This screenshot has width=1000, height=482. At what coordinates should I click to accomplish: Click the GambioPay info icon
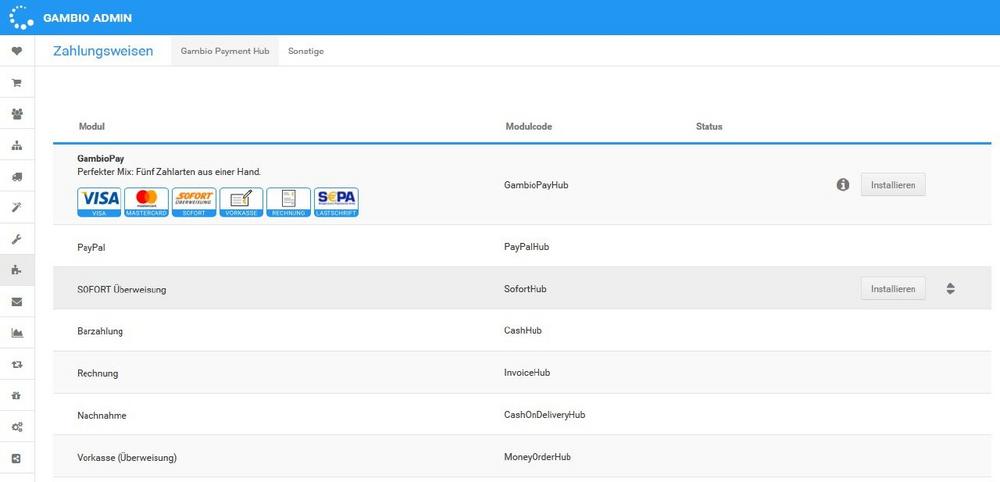(842, 185)
